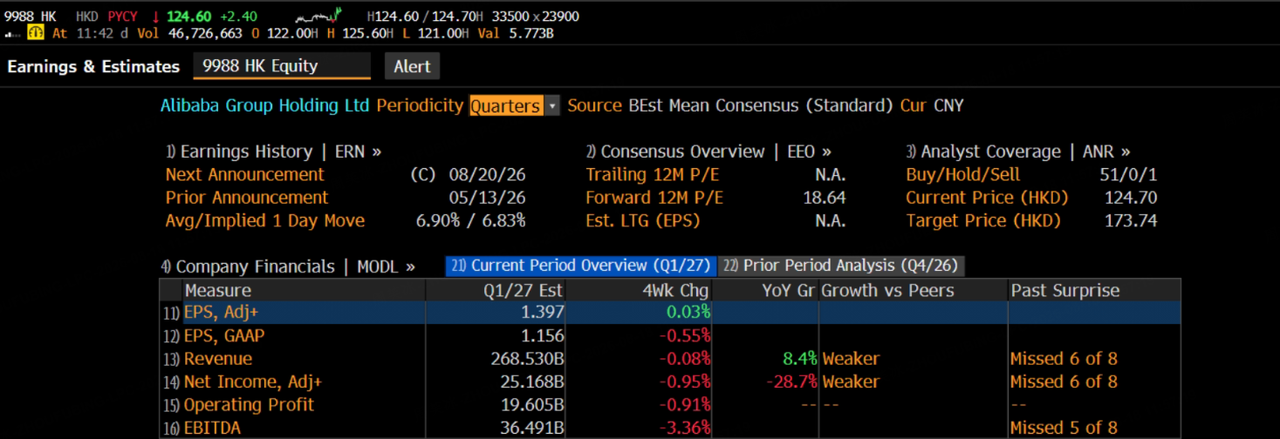Viewport: 1280px width, 439px height.
Task: Open Analyst Coverage ANR link
Action: coord(1018,152)
